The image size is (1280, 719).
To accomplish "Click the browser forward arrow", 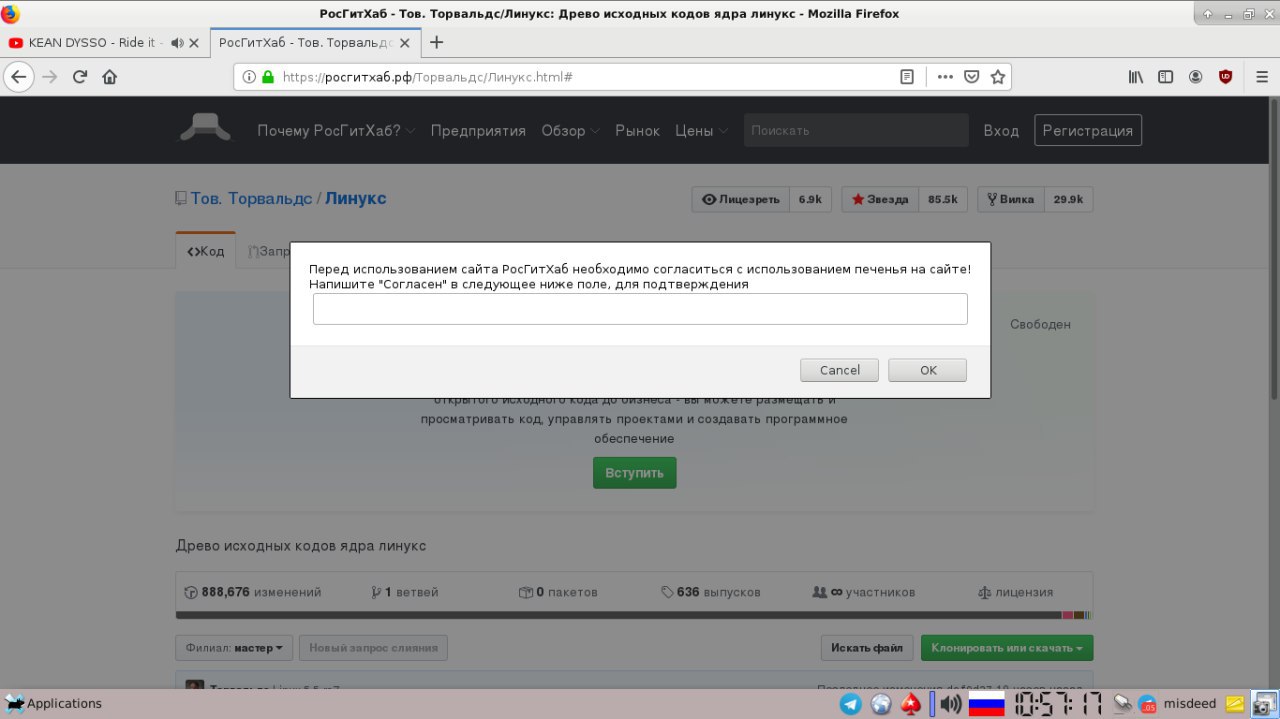I will pos(50,77).
